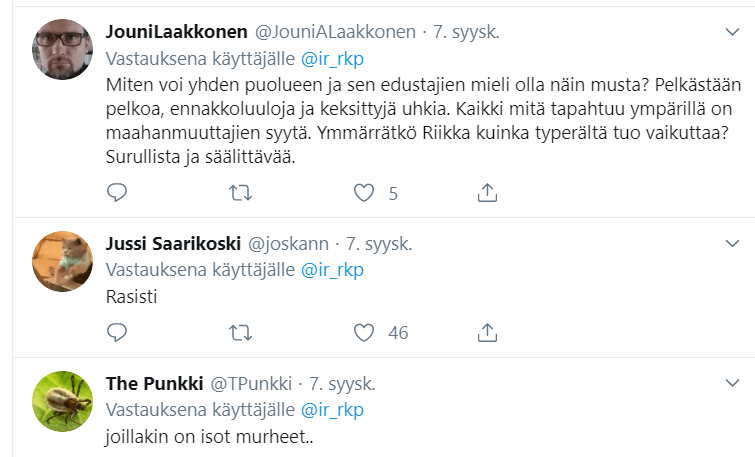
Task: Open the dropdown arrow on The Punkki's tweet
Action: [731, 383]
